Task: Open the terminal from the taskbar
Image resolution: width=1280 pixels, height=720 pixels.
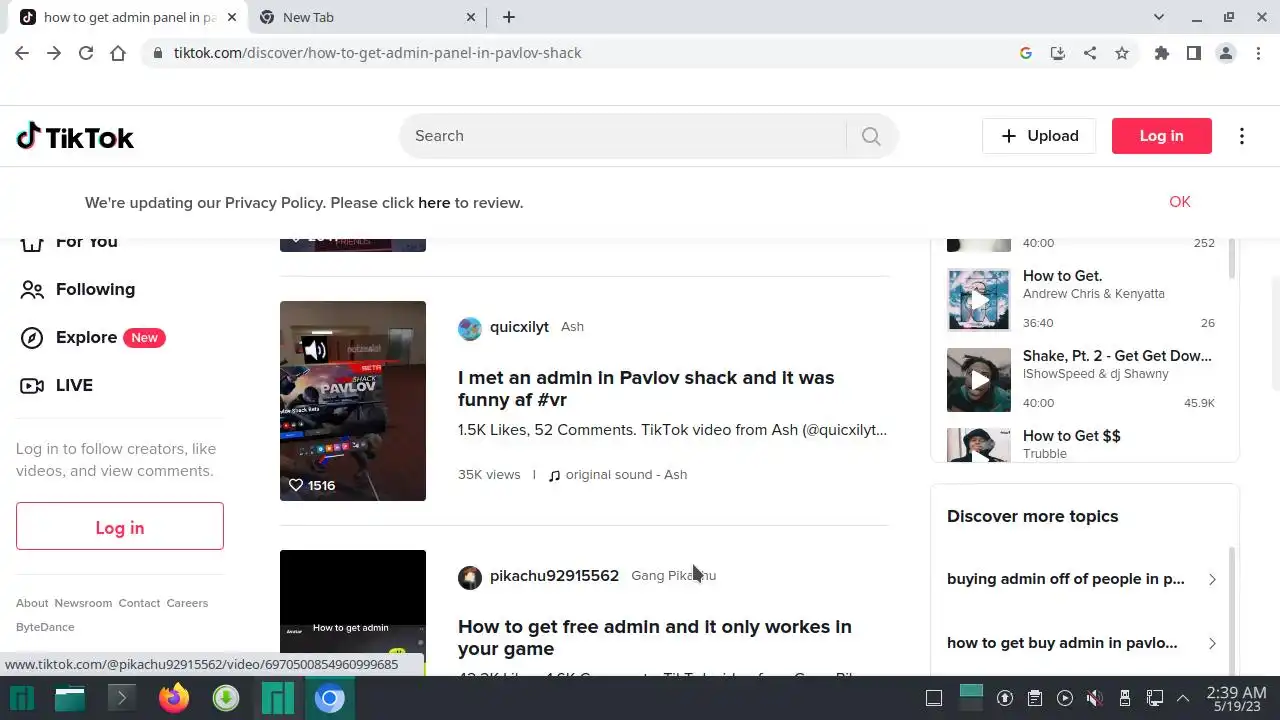Action: coord(122,698)
